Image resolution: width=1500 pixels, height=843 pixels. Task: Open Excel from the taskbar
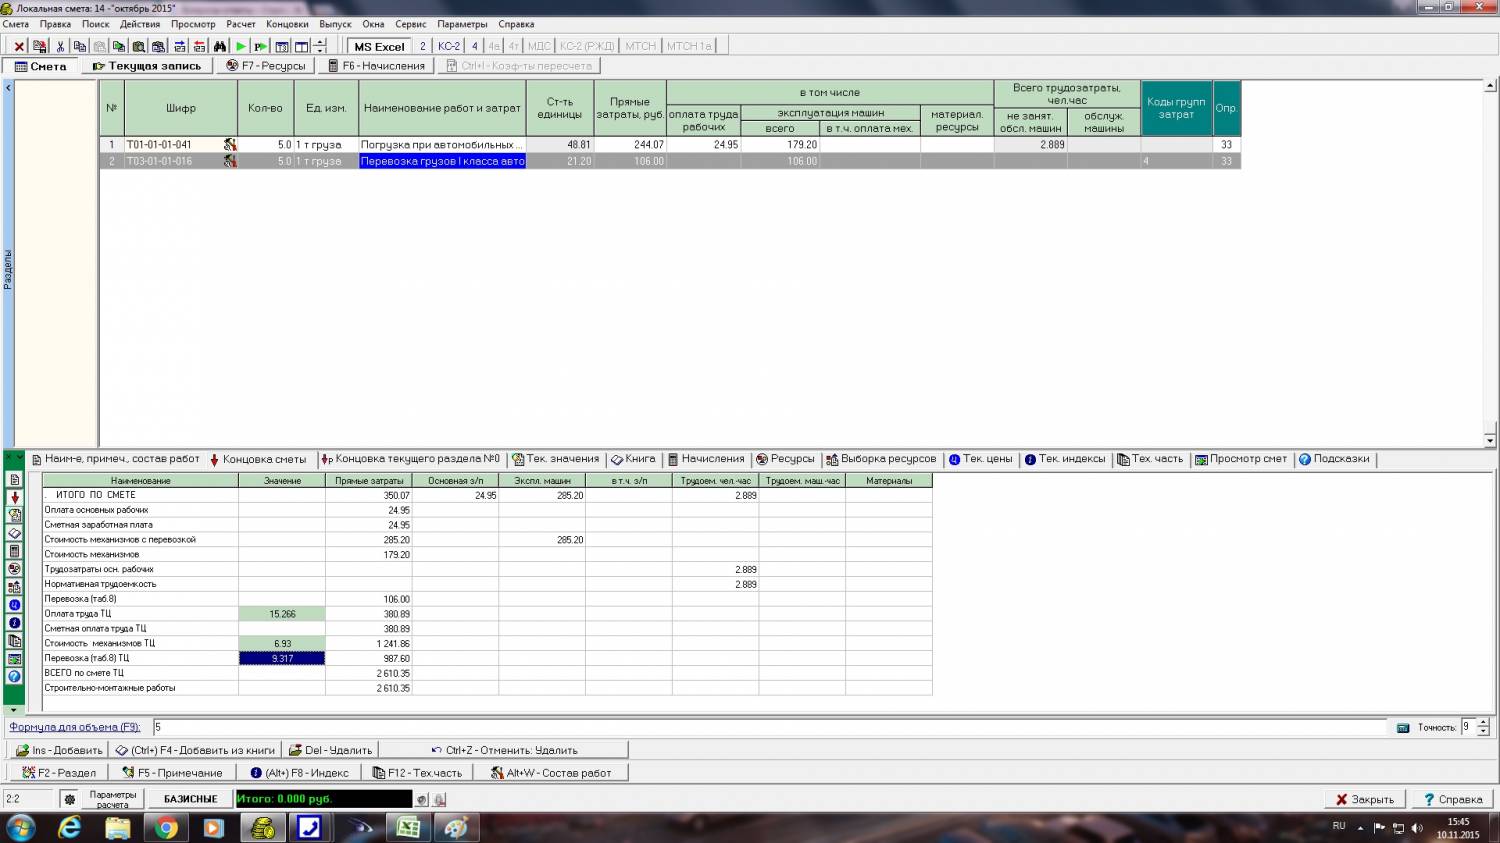click(407, 828)
